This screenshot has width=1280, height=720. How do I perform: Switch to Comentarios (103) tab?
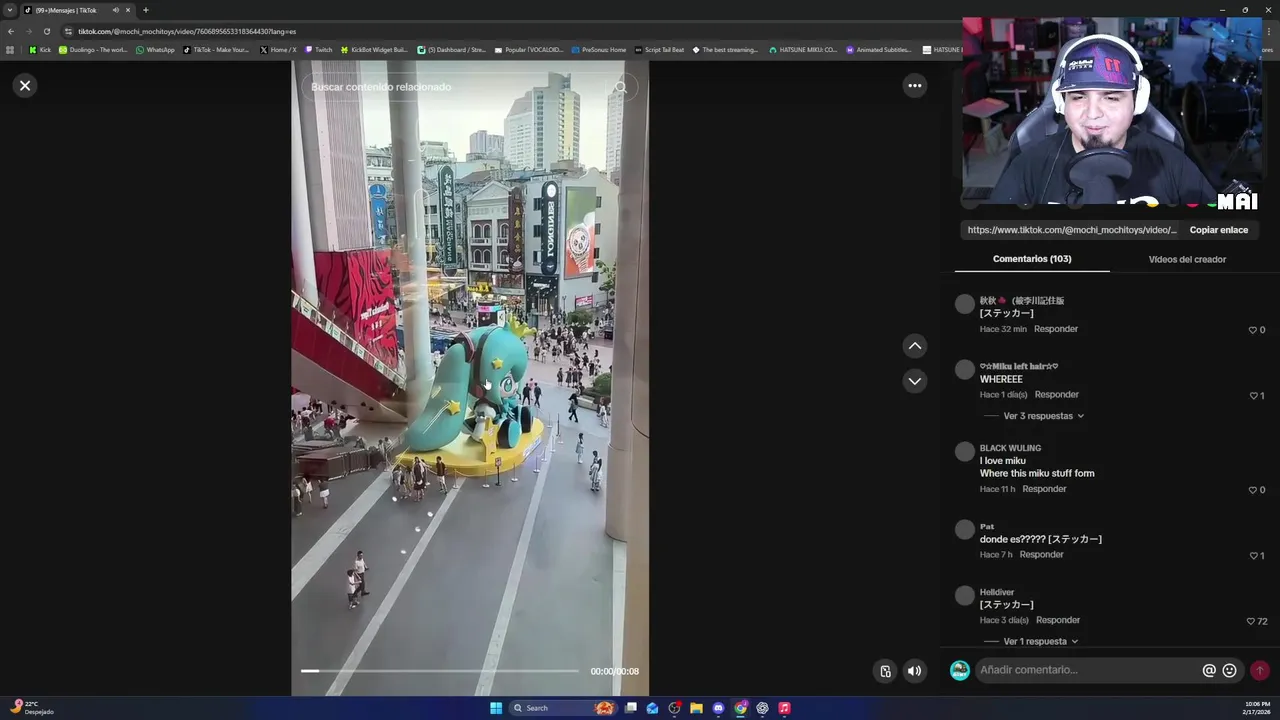(1032, 259)
